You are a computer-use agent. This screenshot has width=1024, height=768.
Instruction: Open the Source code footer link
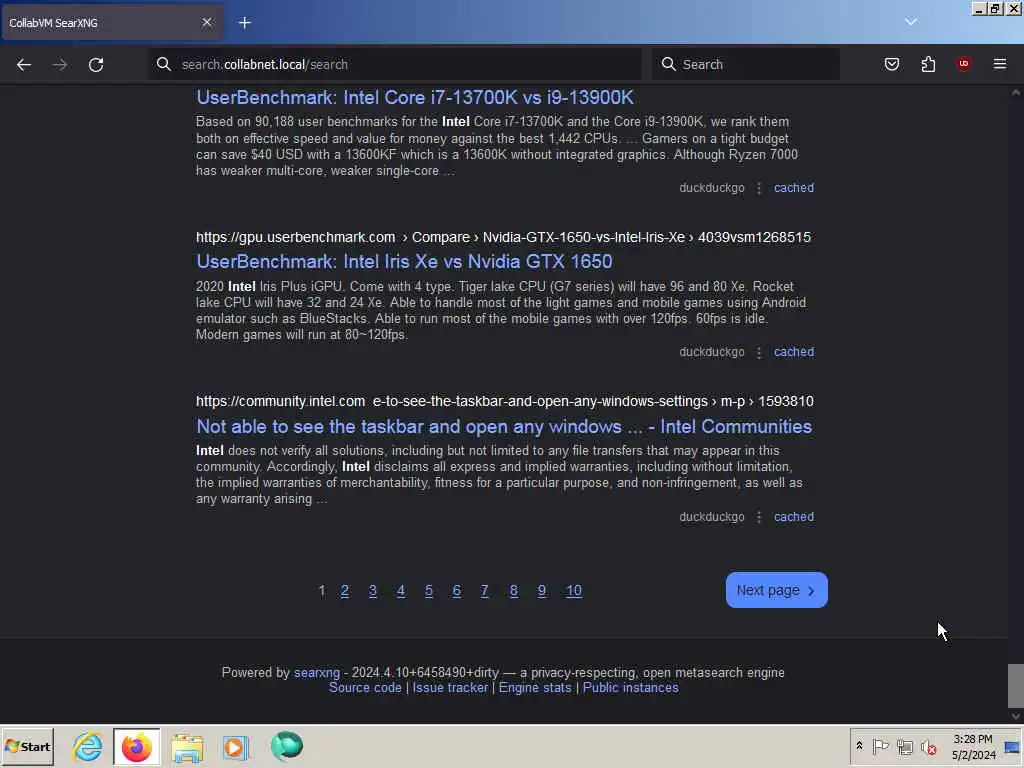point(365,688)
